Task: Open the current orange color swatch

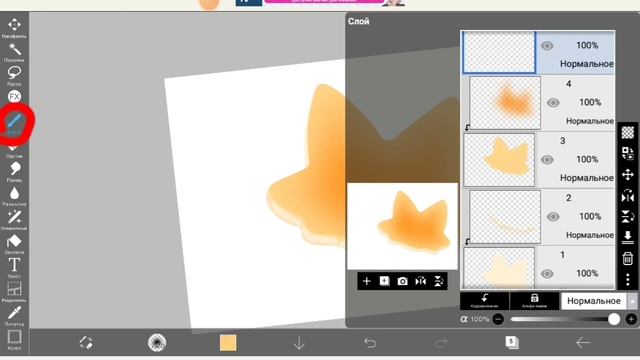Action: [228, 342]
